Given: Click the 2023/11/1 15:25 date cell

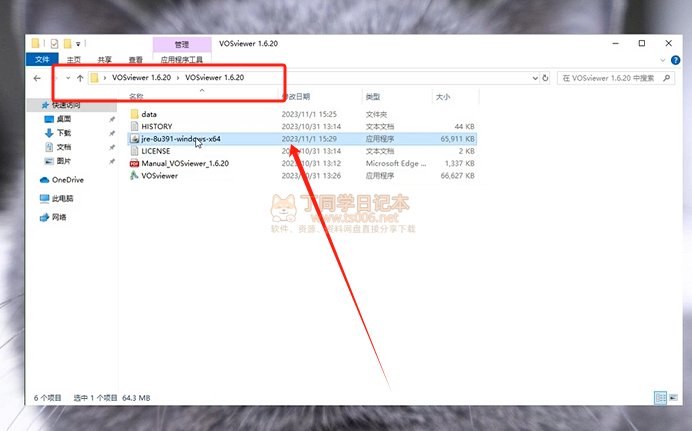Looking at the screenshot, I should (309, 114).
